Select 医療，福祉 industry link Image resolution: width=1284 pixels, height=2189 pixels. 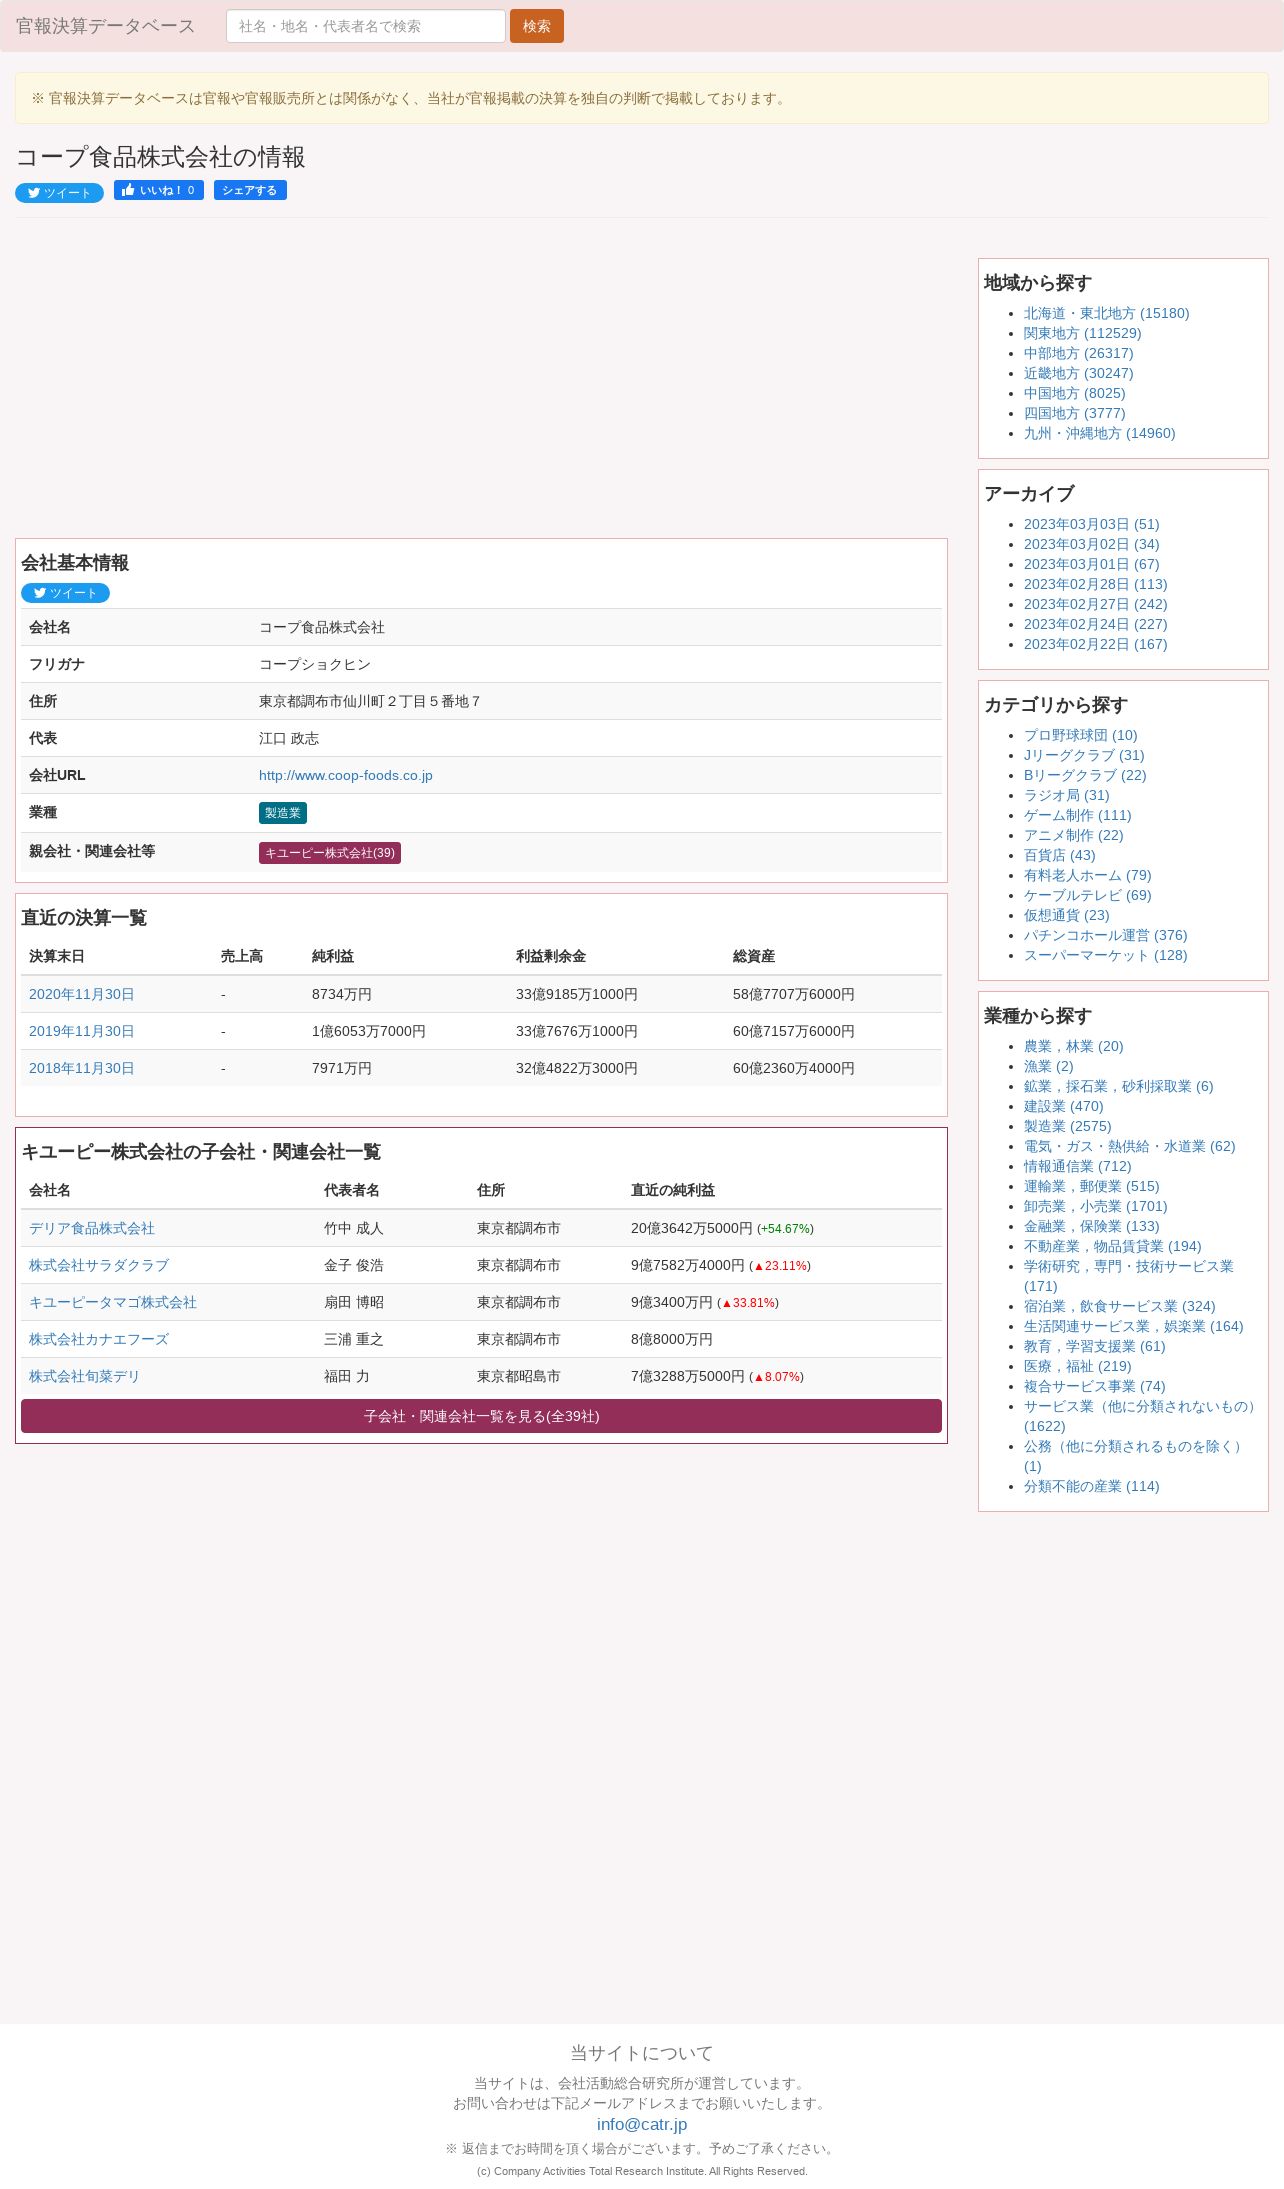[x=1078, y=1366]
